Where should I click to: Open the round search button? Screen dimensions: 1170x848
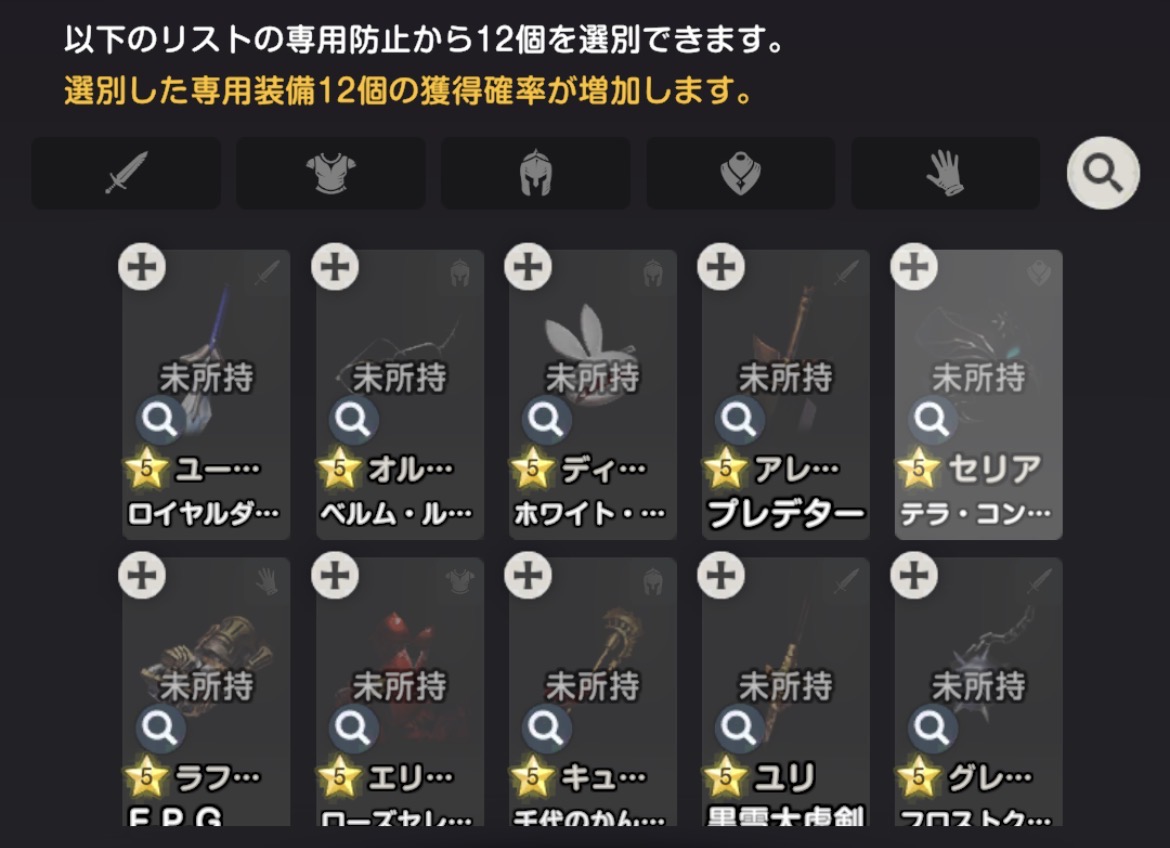tap(1103, 173)
